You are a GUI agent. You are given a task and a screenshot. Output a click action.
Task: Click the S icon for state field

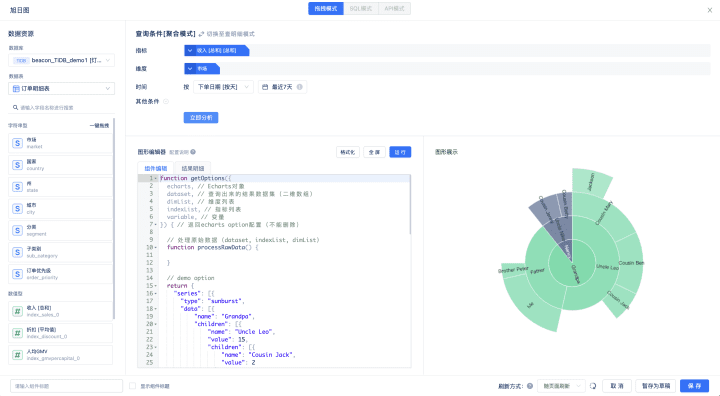[17, 187]
